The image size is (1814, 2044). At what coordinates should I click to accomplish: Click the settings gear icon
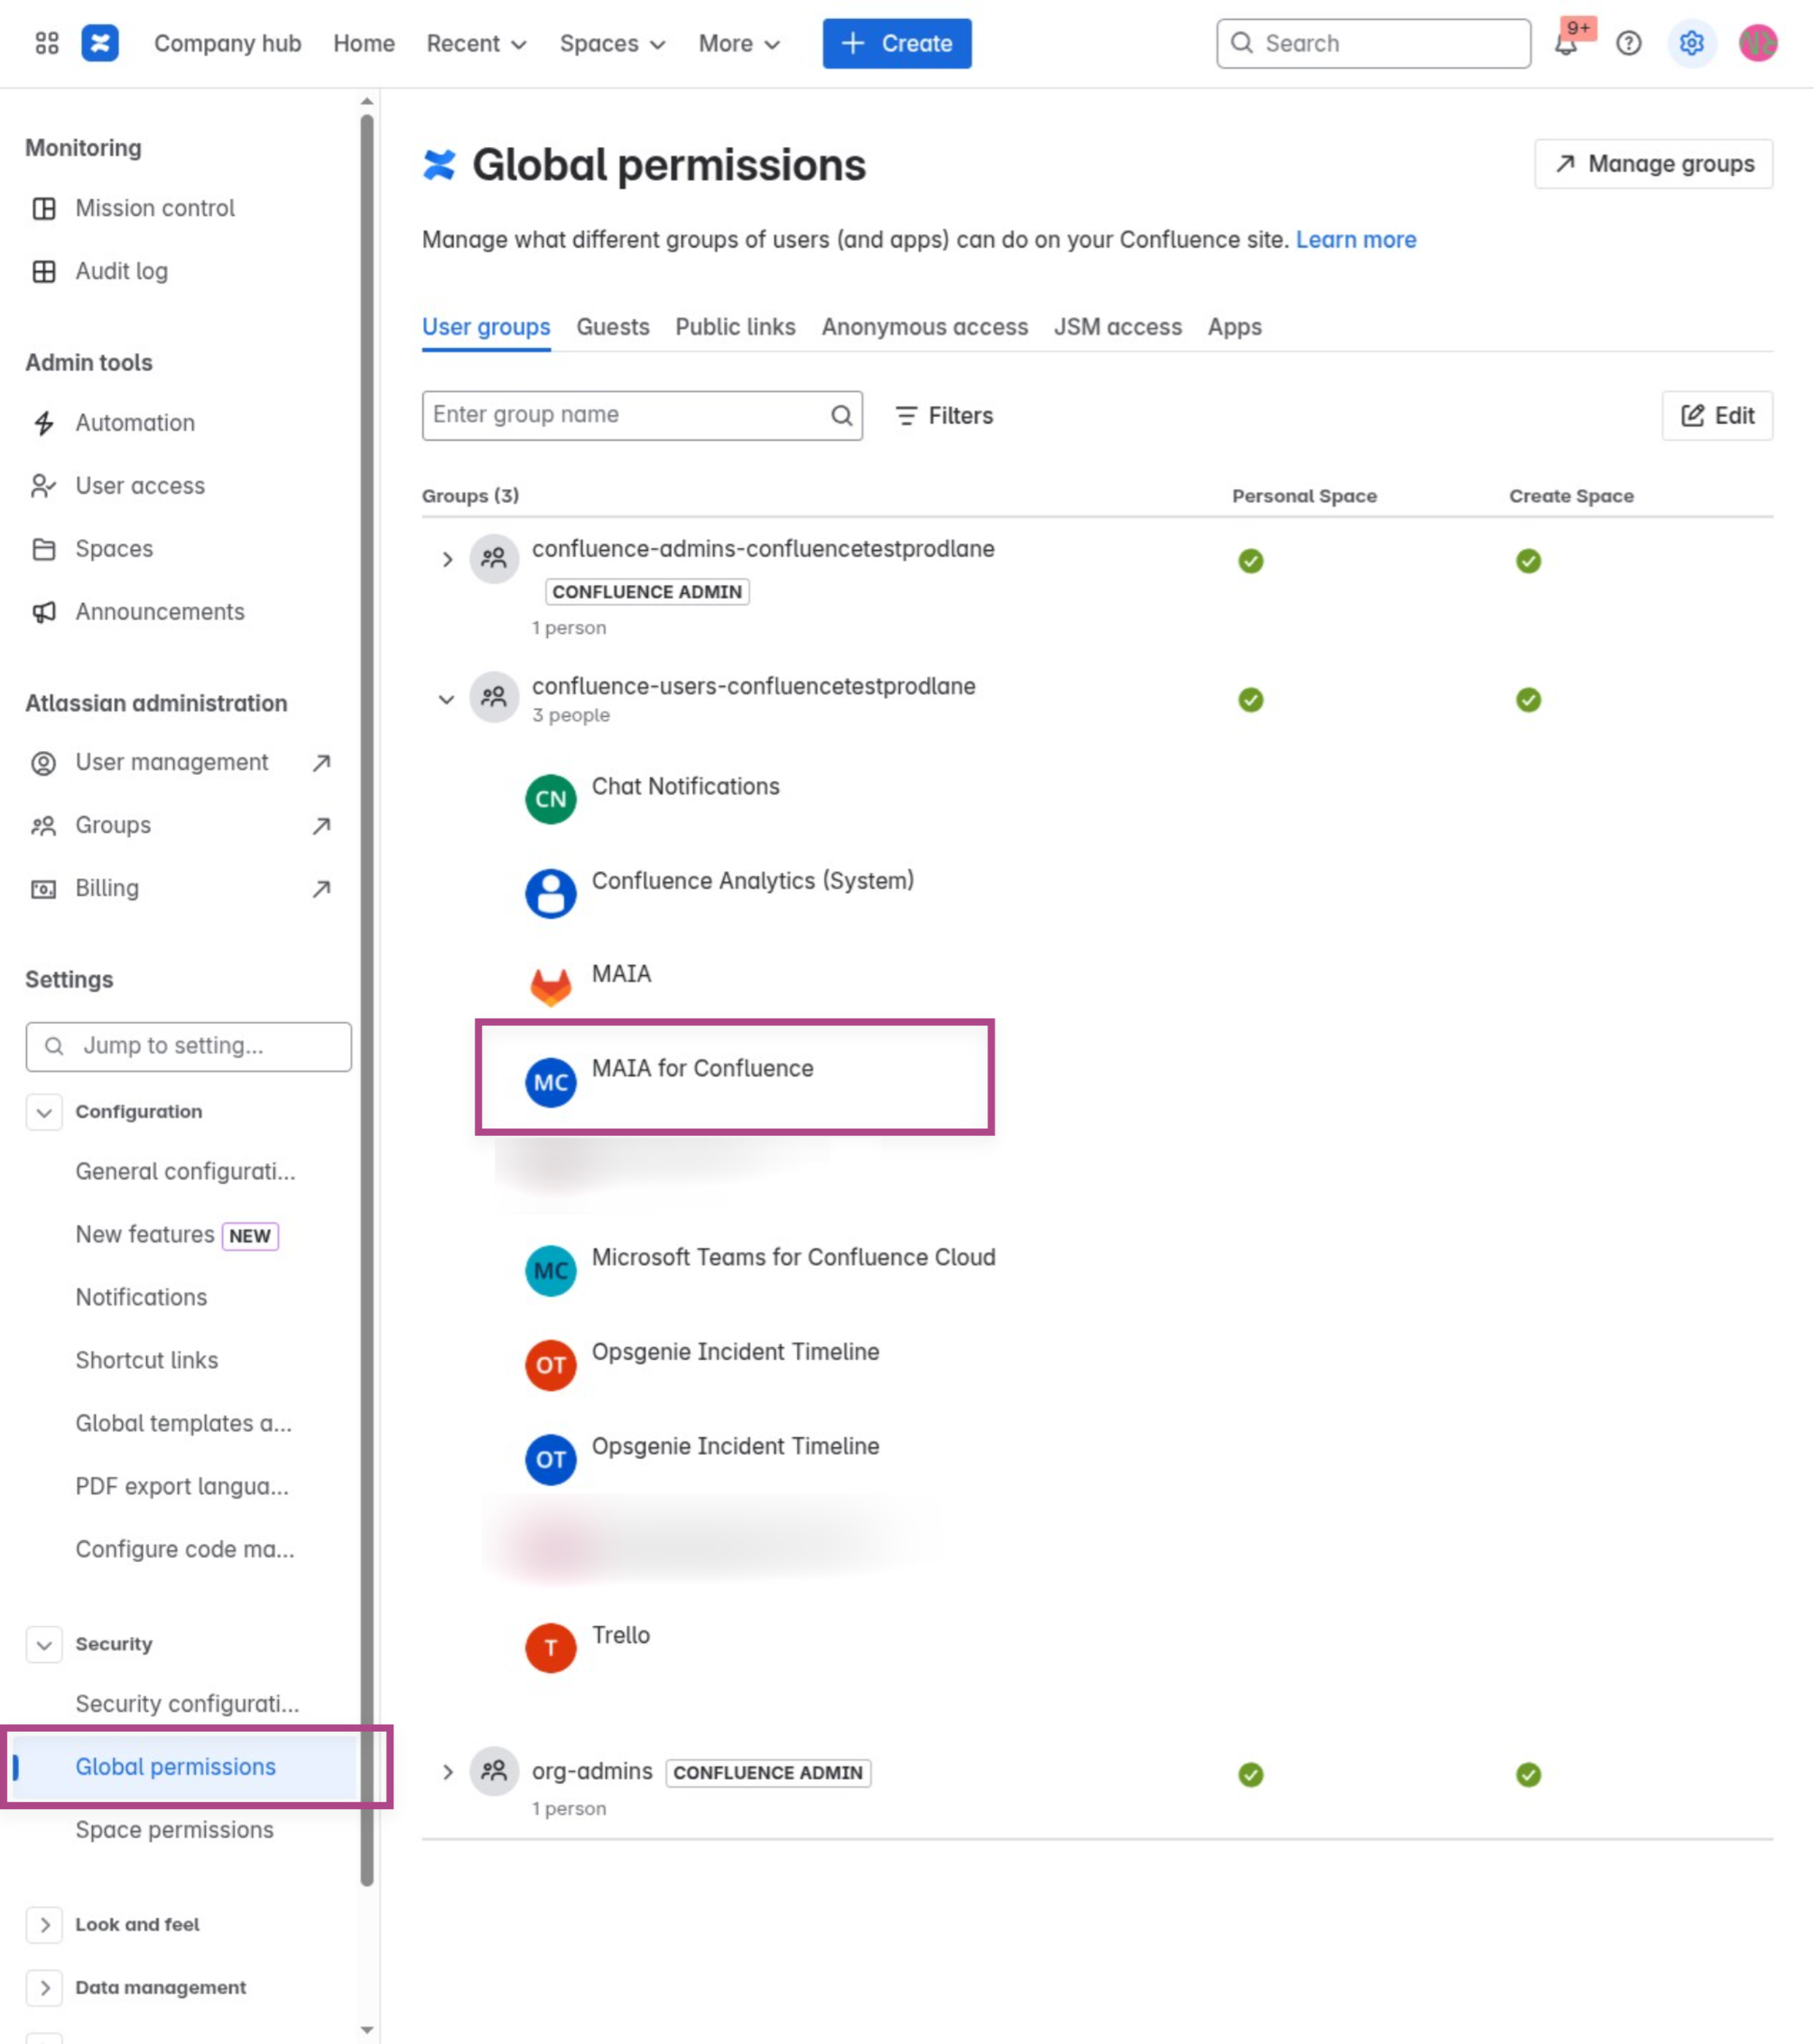(x=1692, y=43)
